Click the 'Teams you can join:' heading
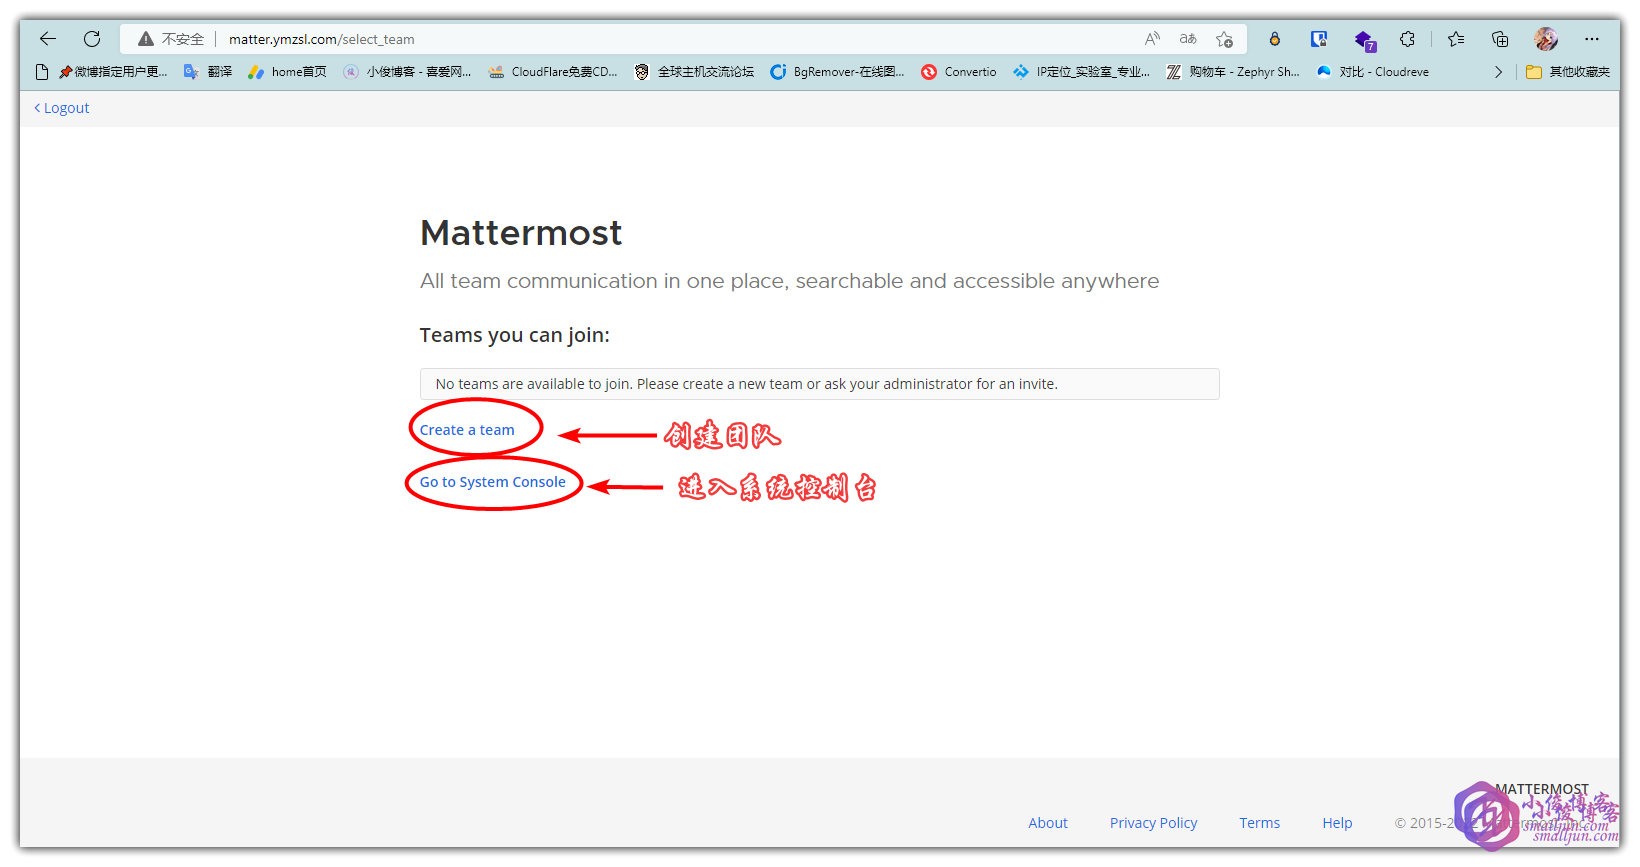Image resolution: width=1640 pixels, height=867 pixels. coord(514,335)
